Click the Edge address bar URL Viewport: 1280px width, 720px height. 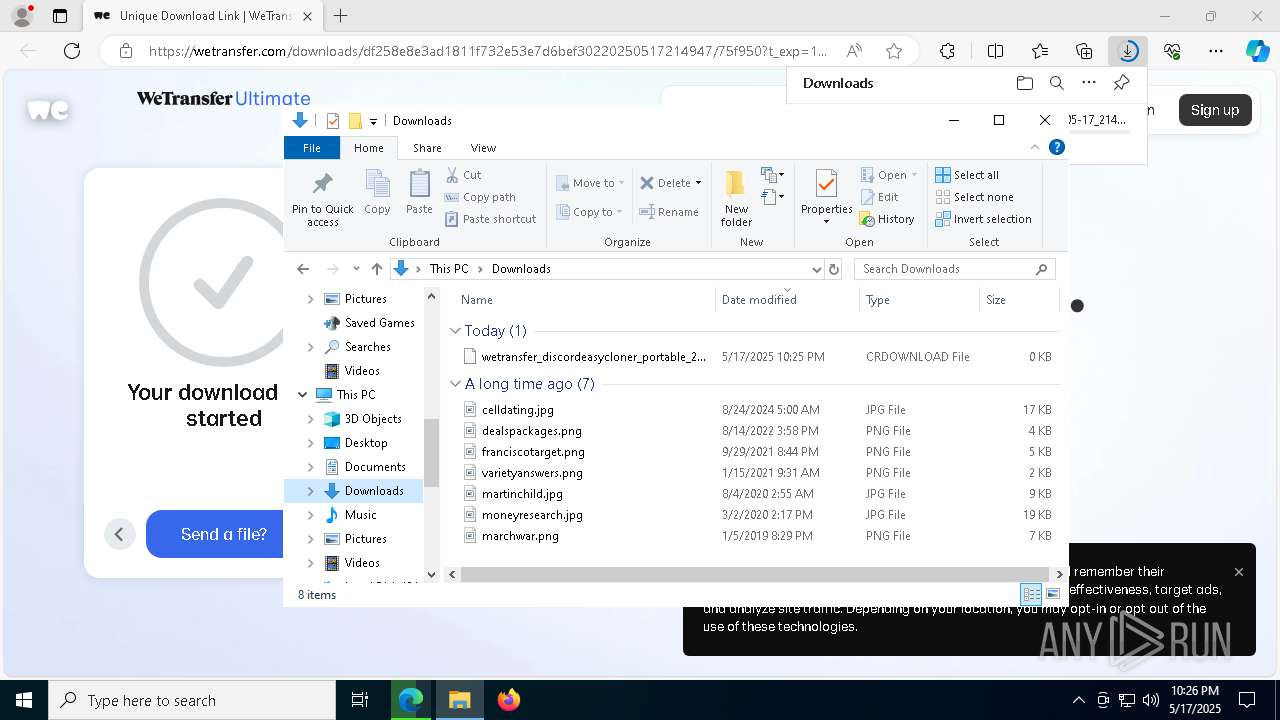click(488, 51)
